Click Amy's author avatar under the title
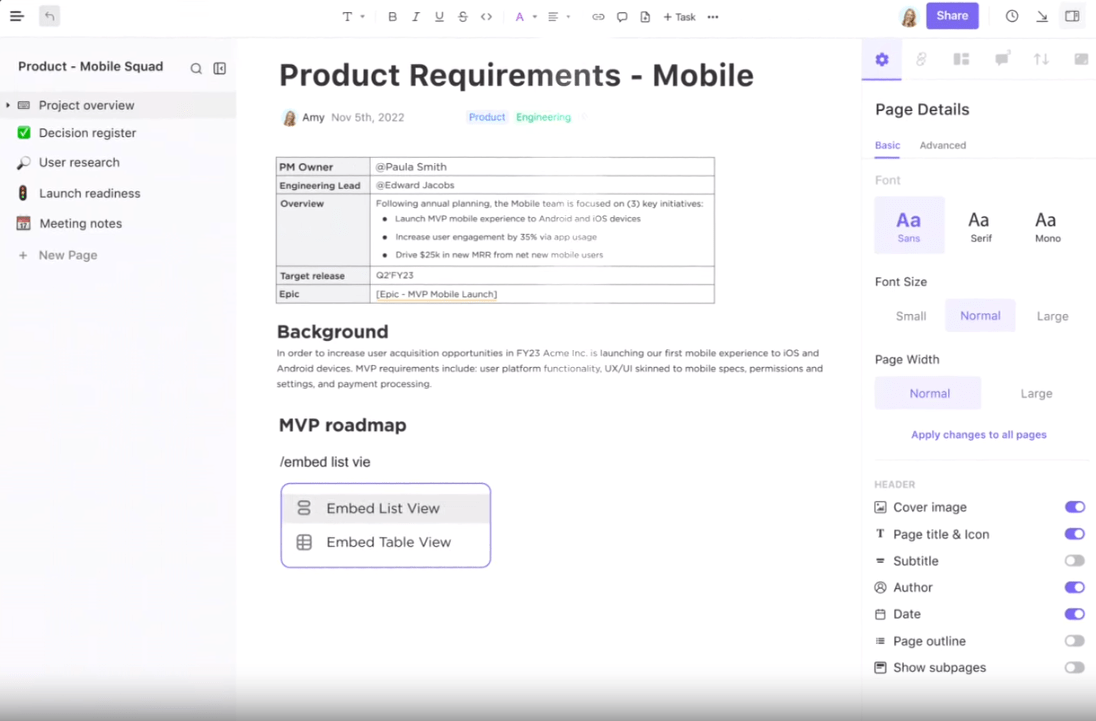This screenshot has width=1096, height=721. [x=289, y=117]
